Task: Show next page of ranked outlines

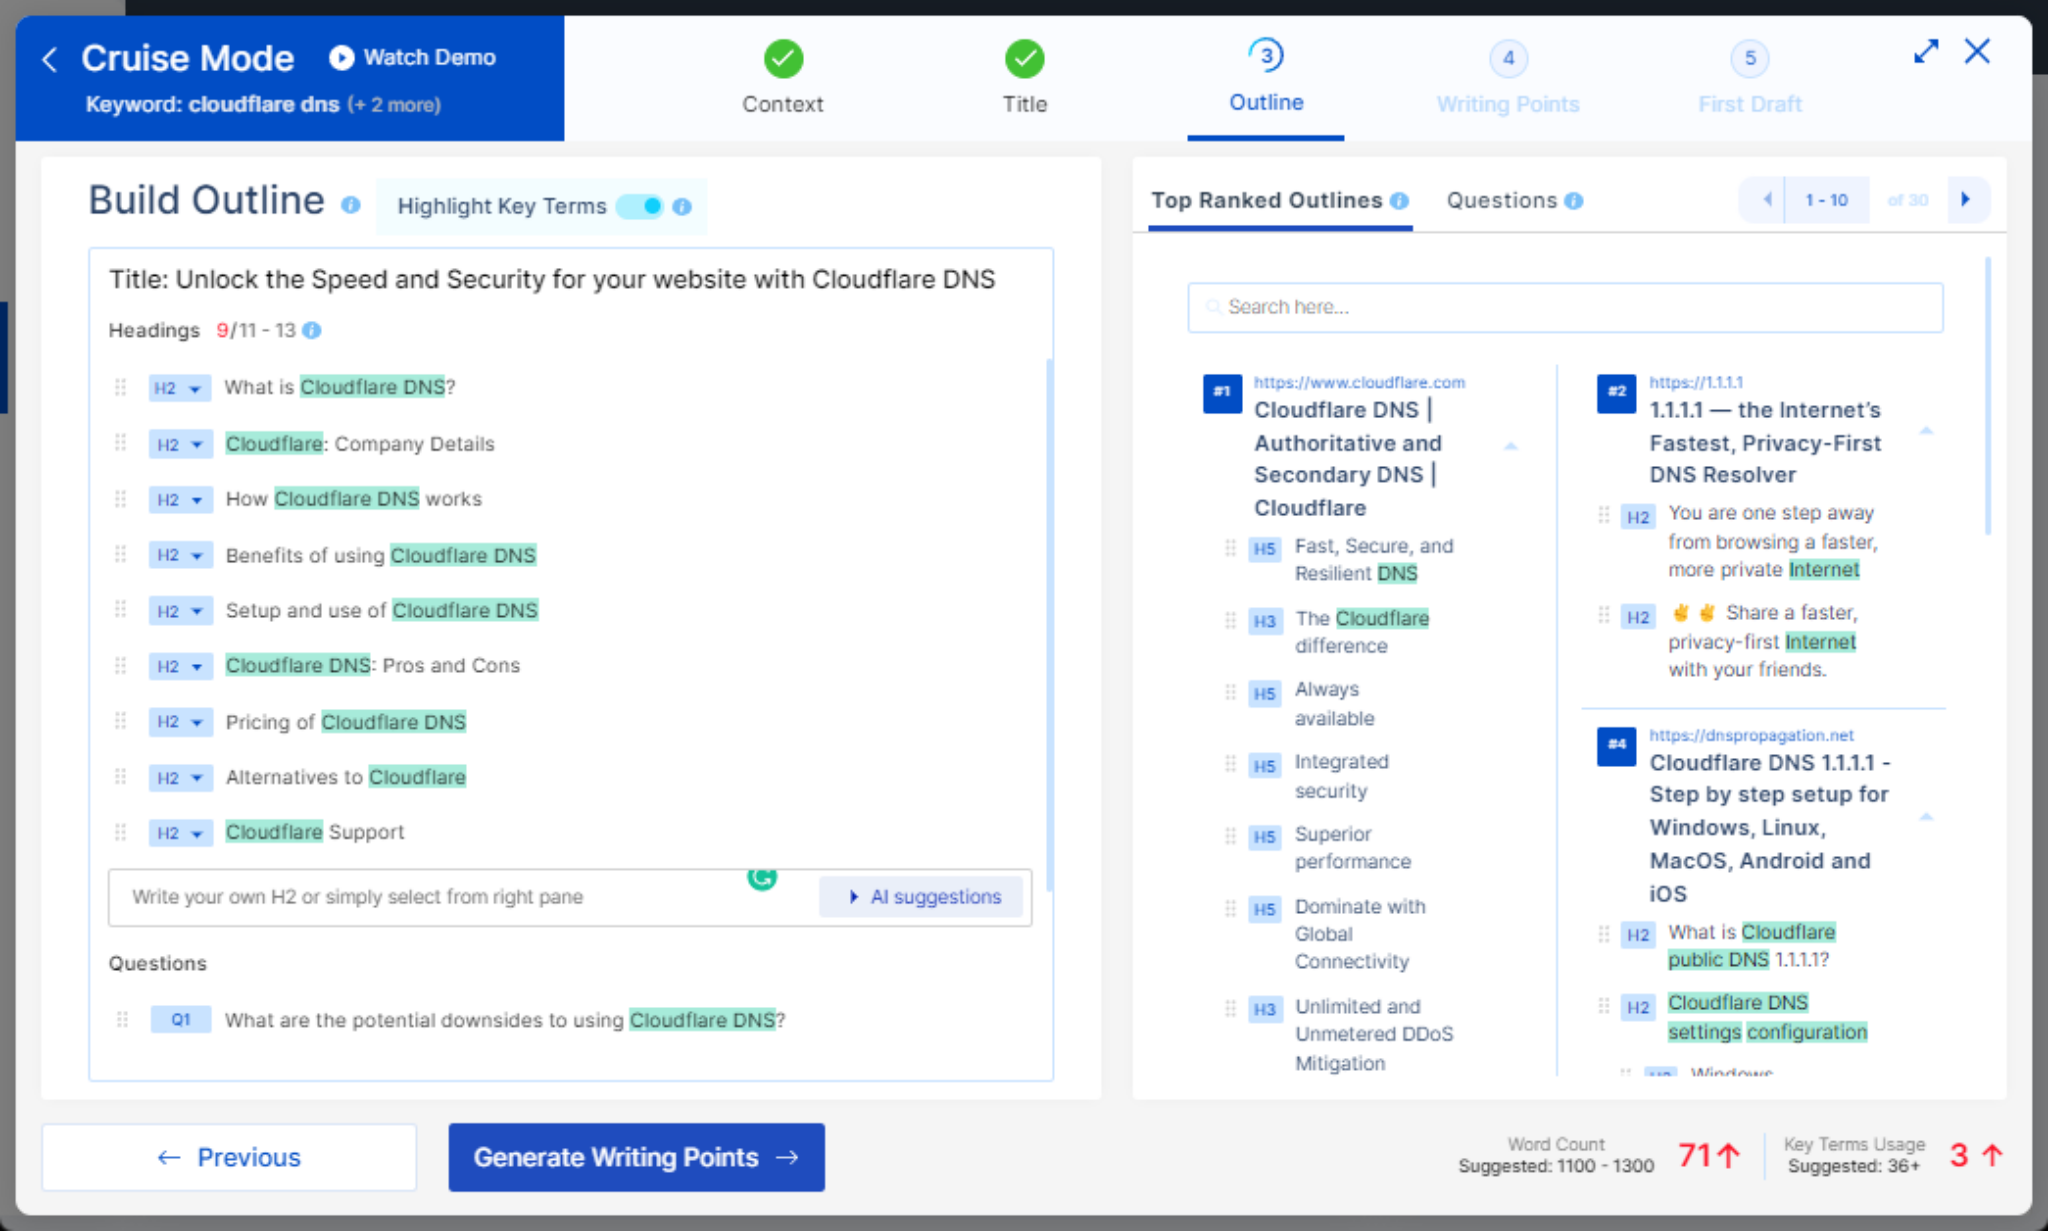Action: pyautogui.click(x=1967, y=200)
